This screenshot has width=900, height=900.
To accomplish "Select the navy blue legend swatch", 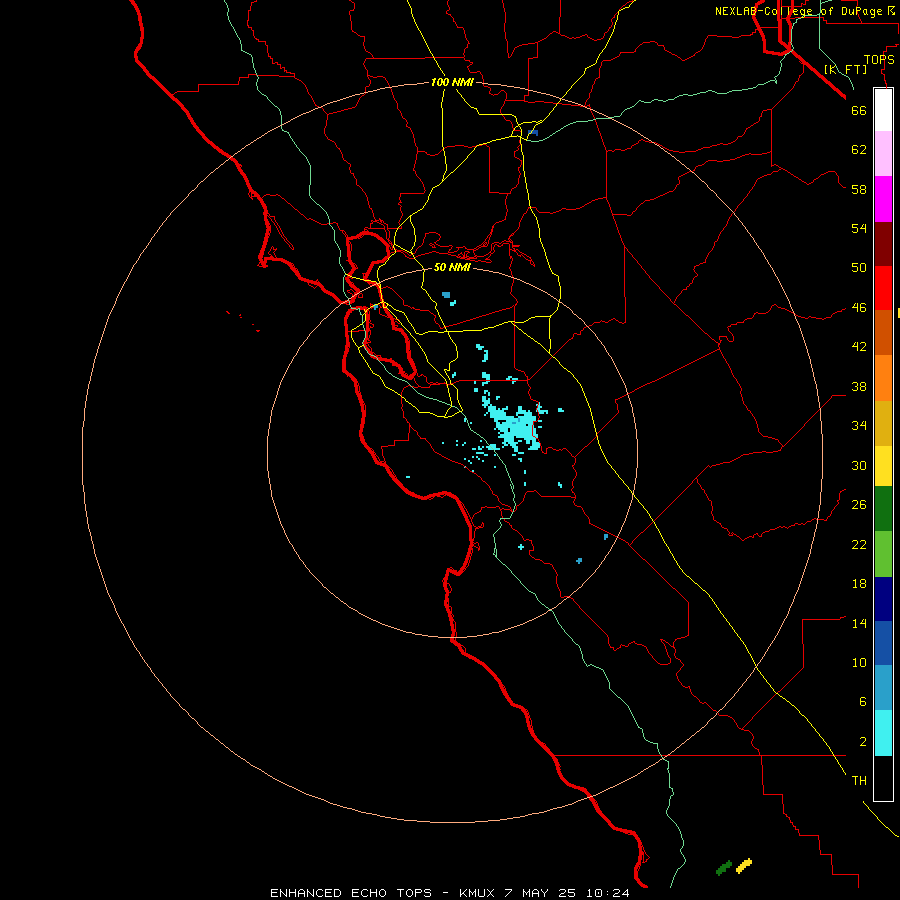I will [x=883, y=599].
